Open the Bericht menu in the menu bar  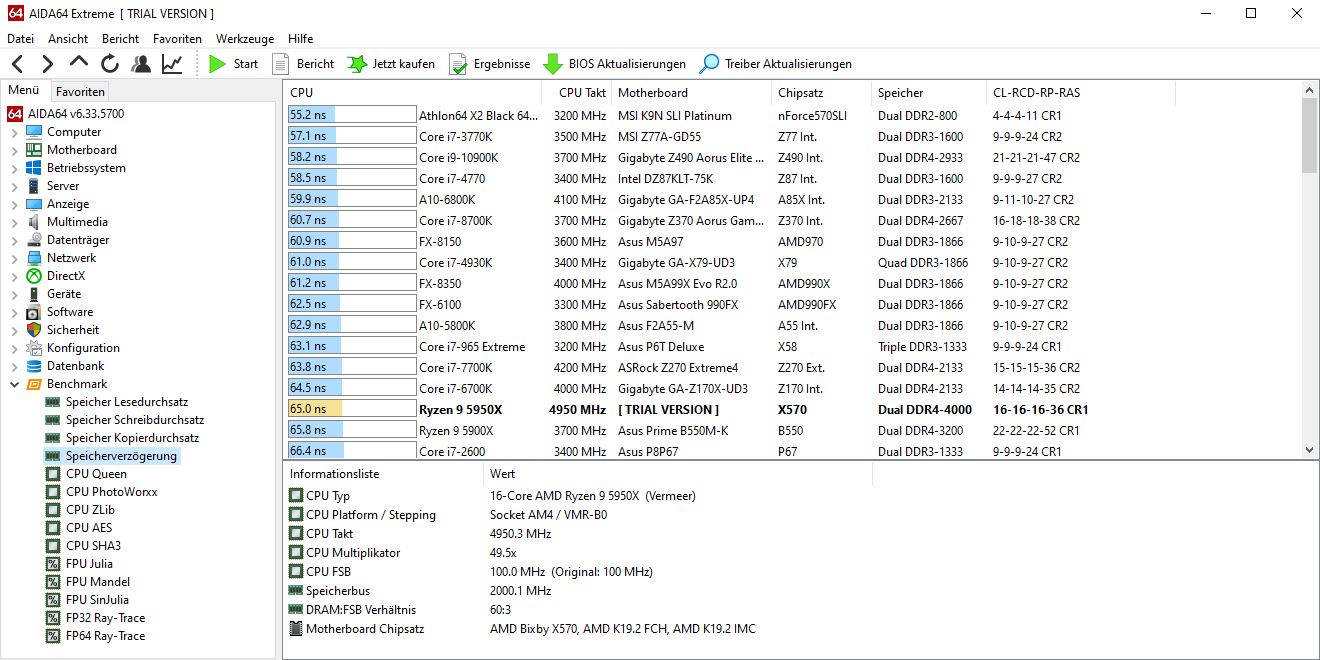pyautogui.click(x=121, y=39)
